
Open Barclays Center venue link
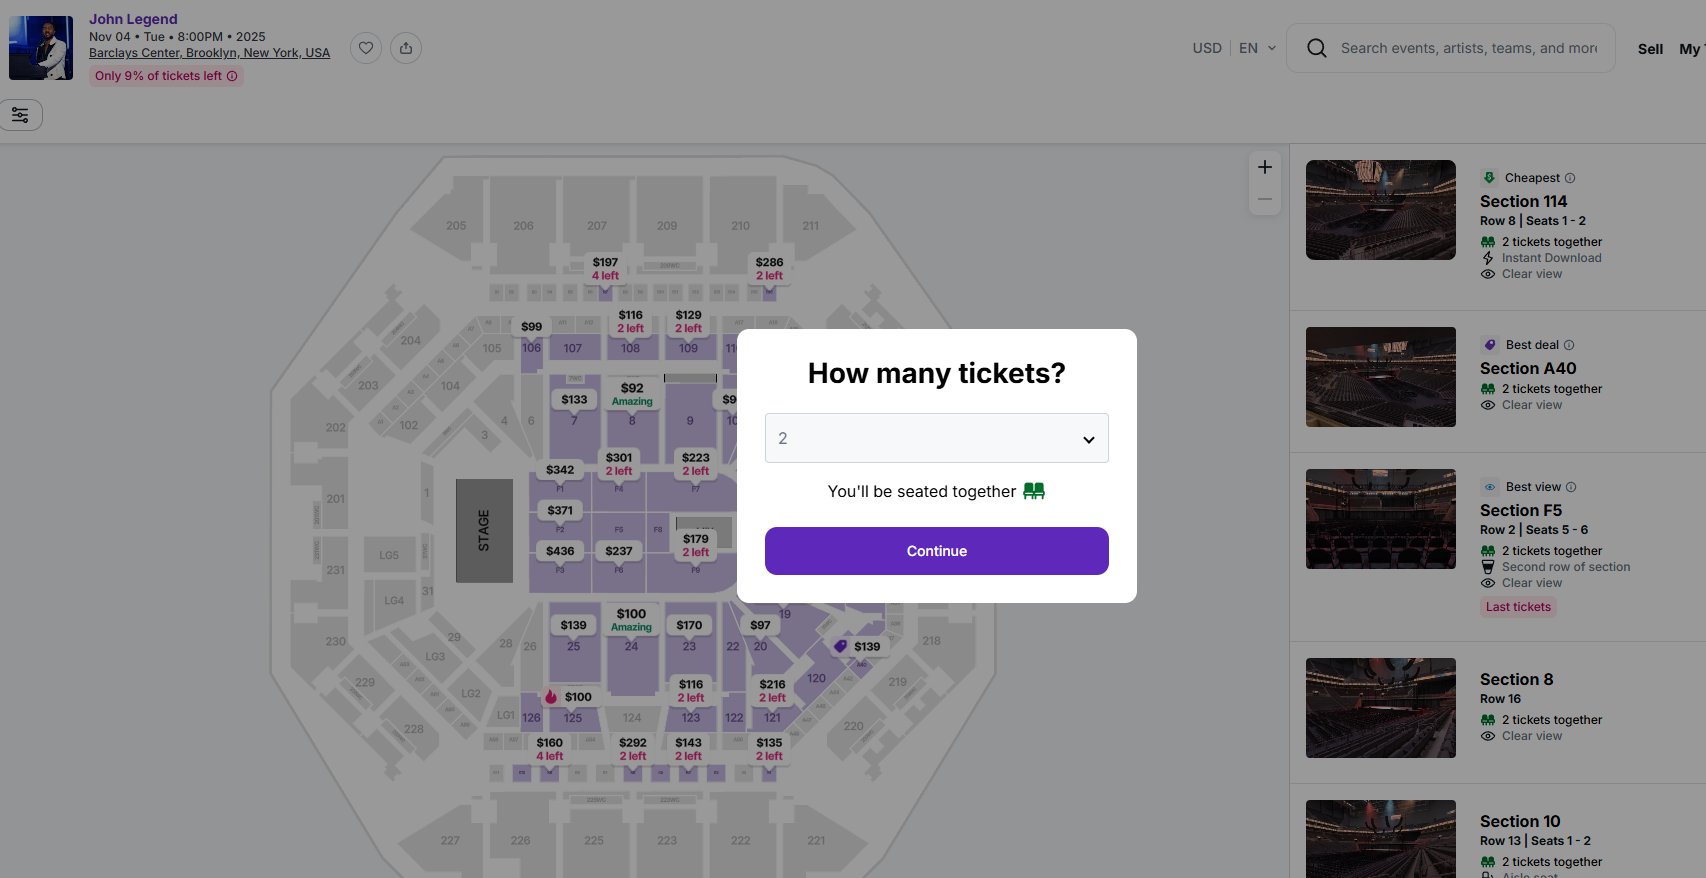point(209,53)
